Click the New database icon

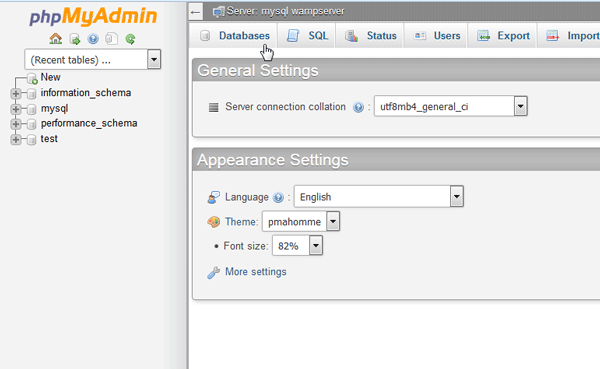tap(32, 78)
